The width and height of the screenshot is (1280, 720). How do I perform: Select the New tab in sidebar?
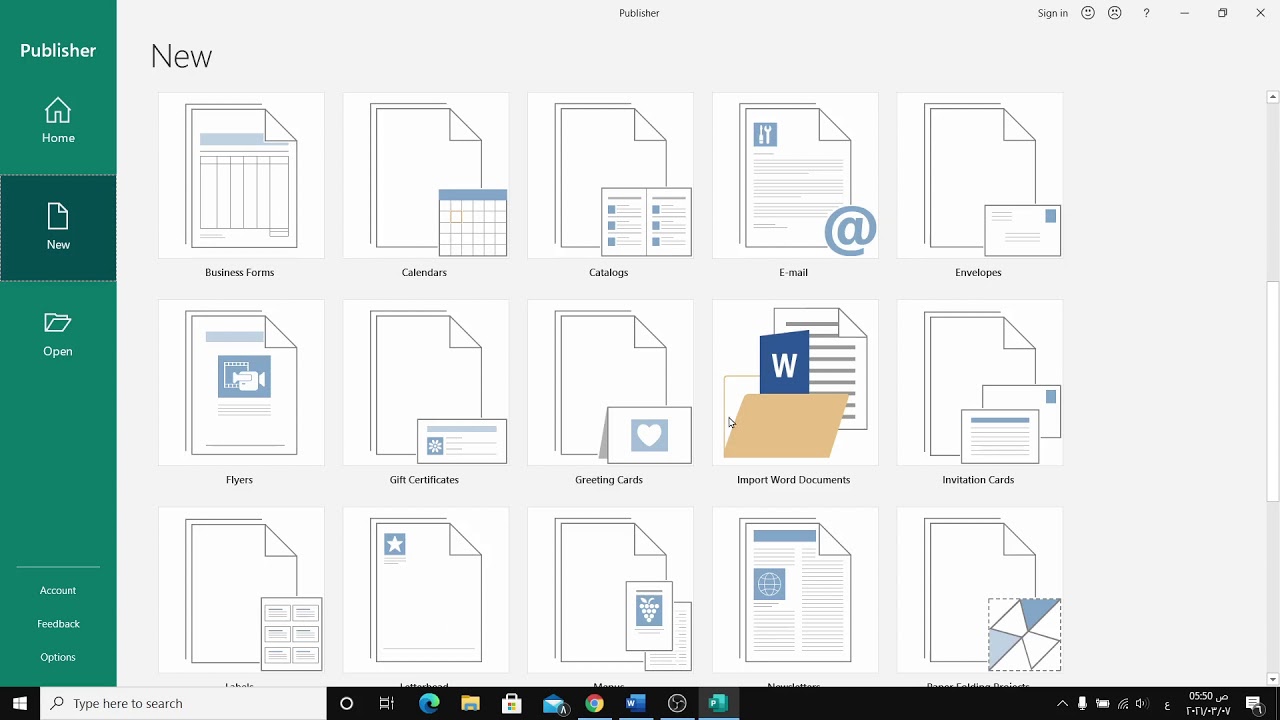pyautogui.click(x=58, y=228)
